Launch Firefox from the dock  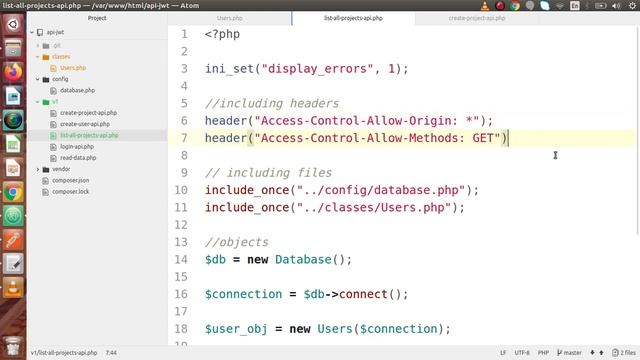pyautogui.click(x=13, y=72)
